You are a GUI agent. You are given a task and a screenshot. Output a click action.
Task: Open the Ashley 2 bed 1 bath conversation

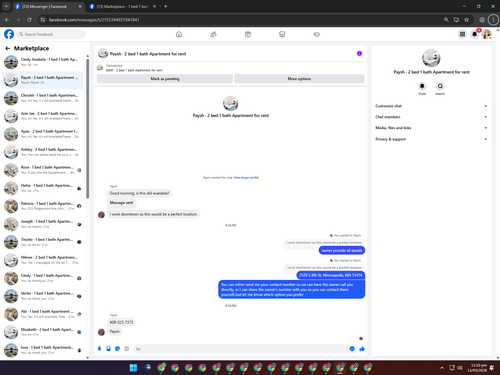[43, 152]
